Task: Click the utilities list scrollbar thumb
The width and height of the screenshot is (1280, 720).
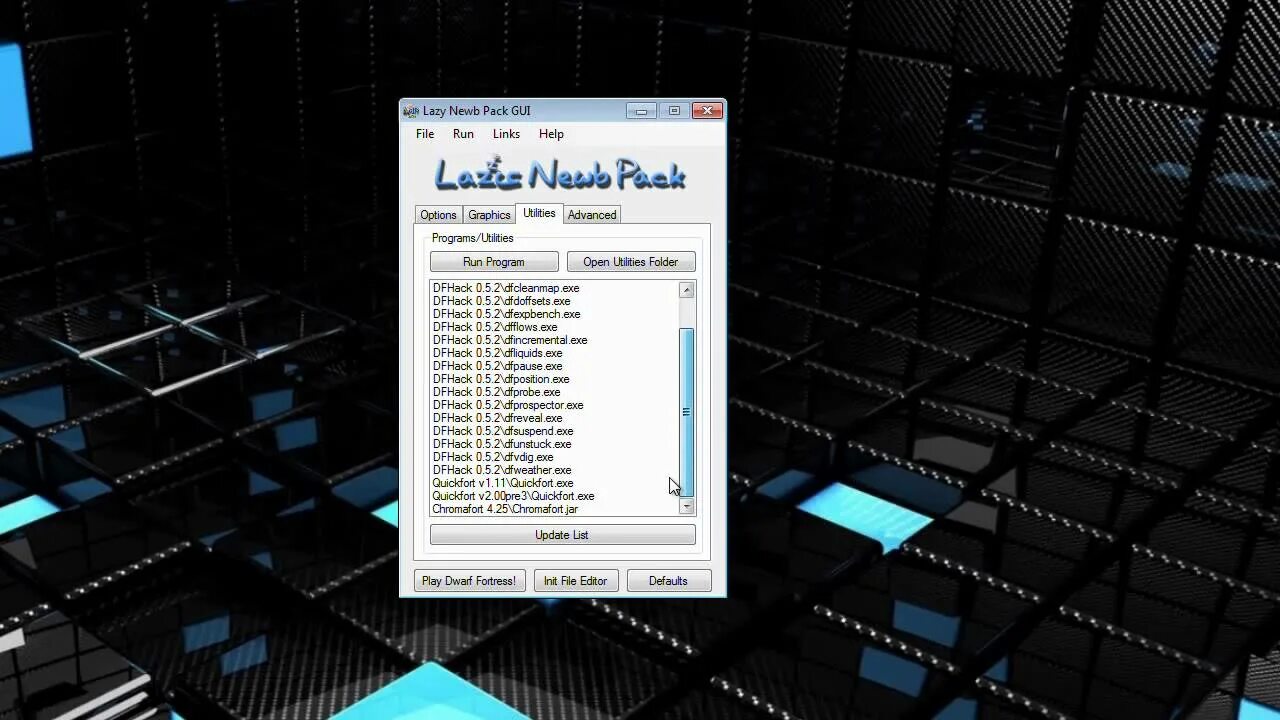Action: coord(686,412)
